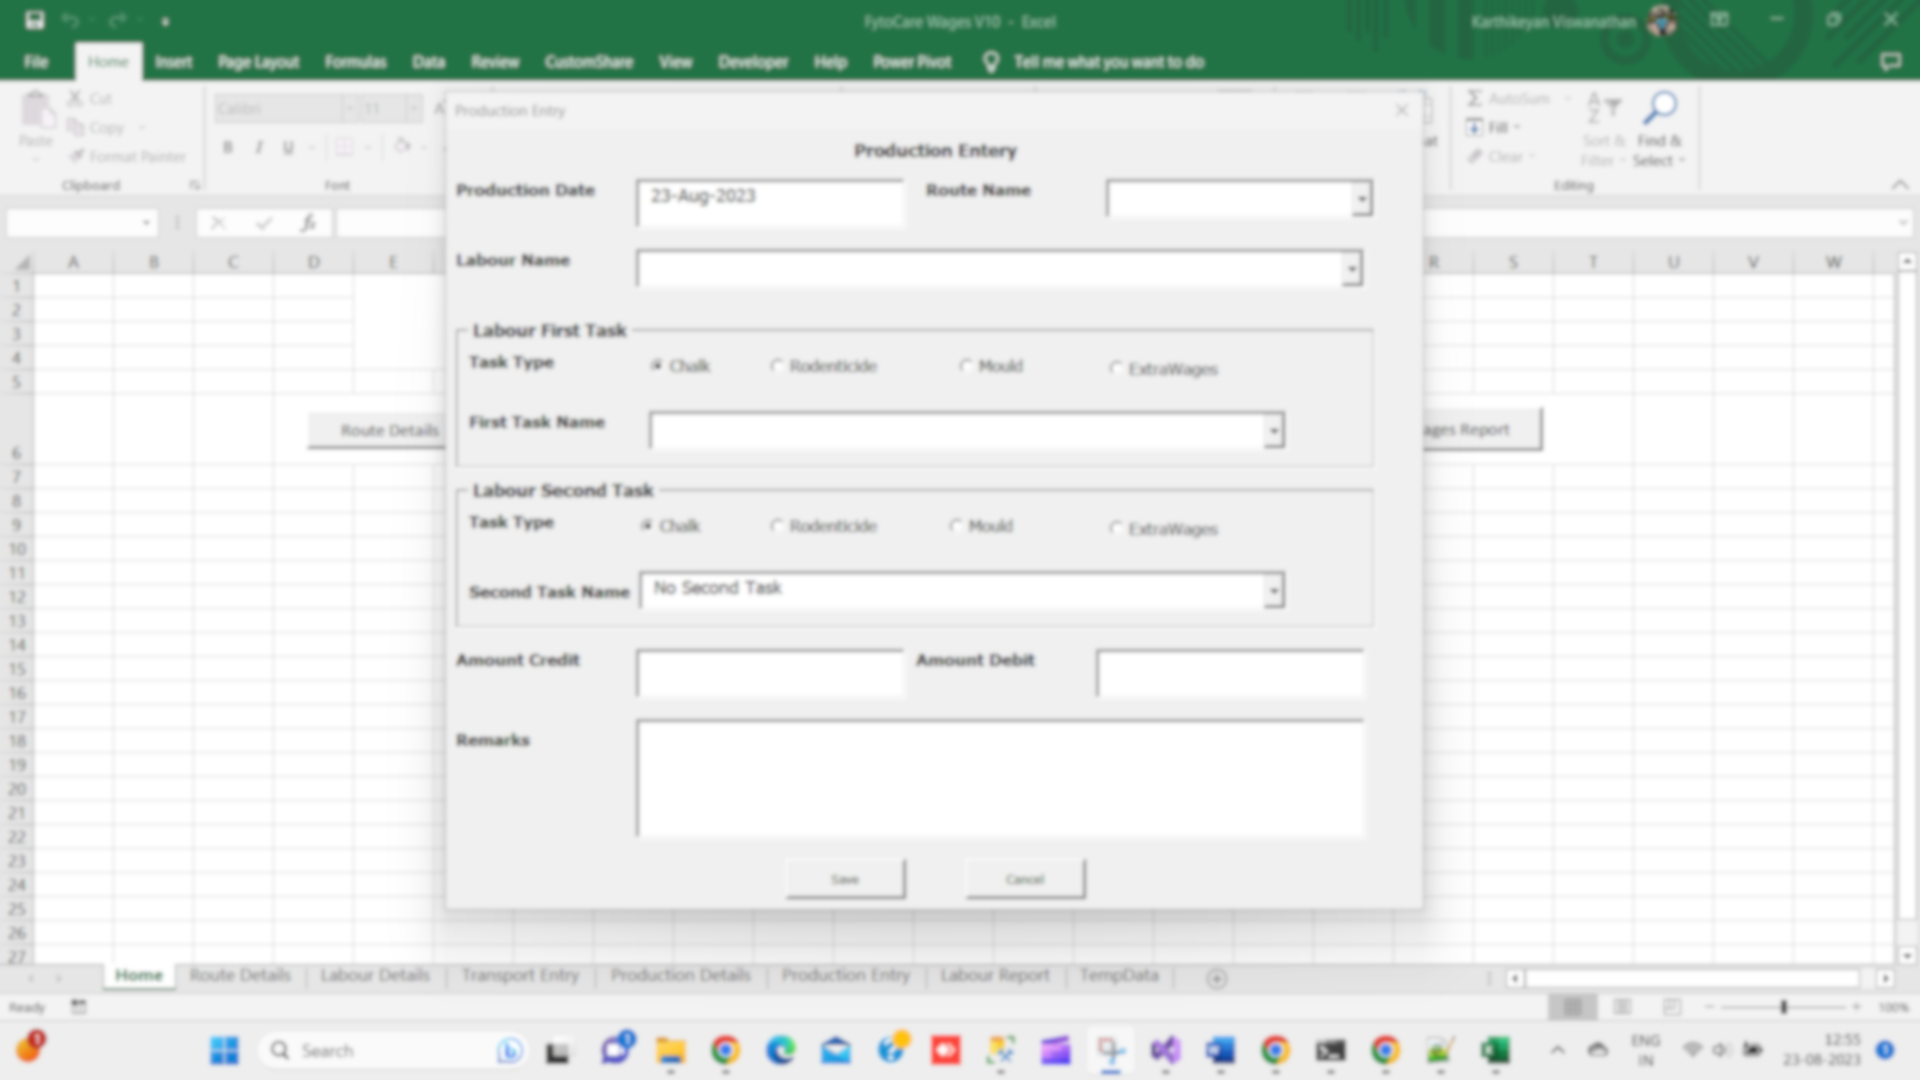
Task: Click the zoom slider handle in the status bar
Action: 1783,1007
